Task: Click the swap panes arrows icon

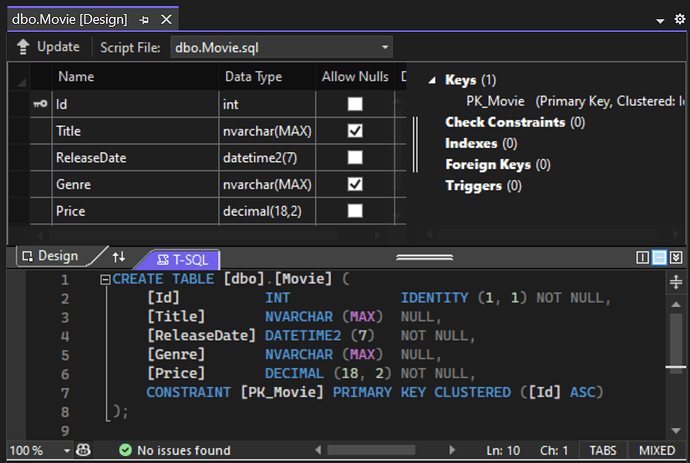Action: click(118, 257)
